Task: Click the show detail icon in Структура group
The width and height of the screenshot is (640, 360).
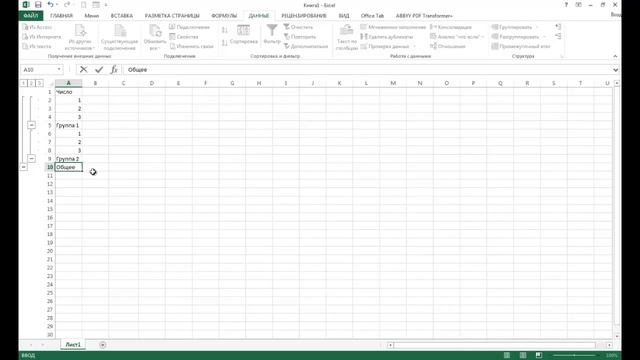Action: 558,27
